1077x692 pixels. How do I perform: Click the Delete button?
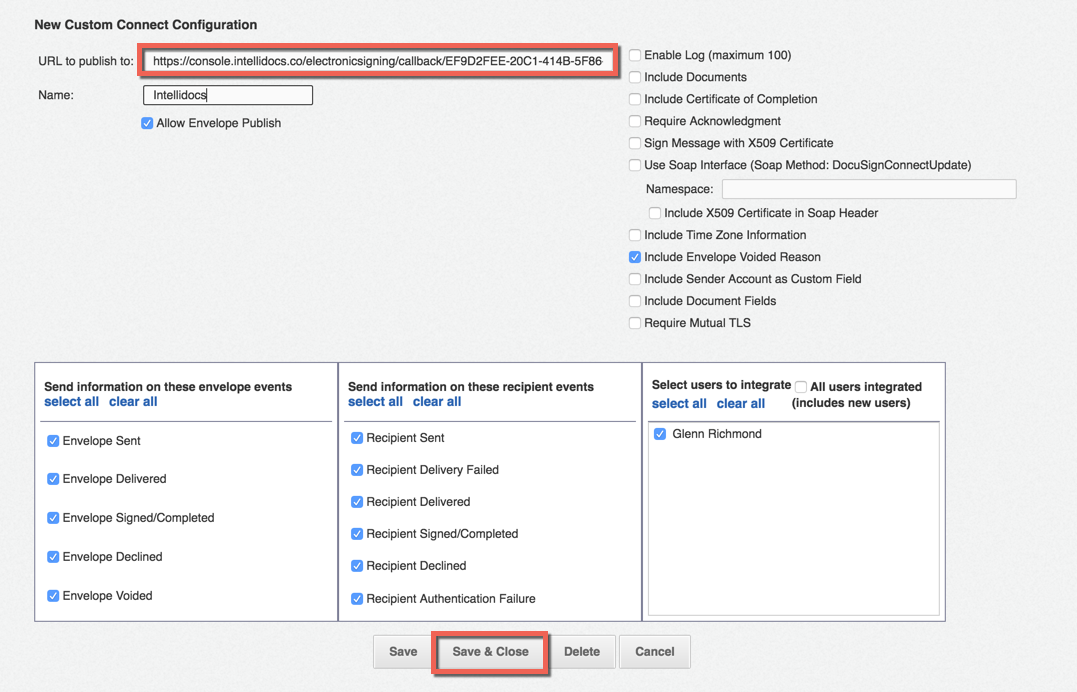coord(582,652)
